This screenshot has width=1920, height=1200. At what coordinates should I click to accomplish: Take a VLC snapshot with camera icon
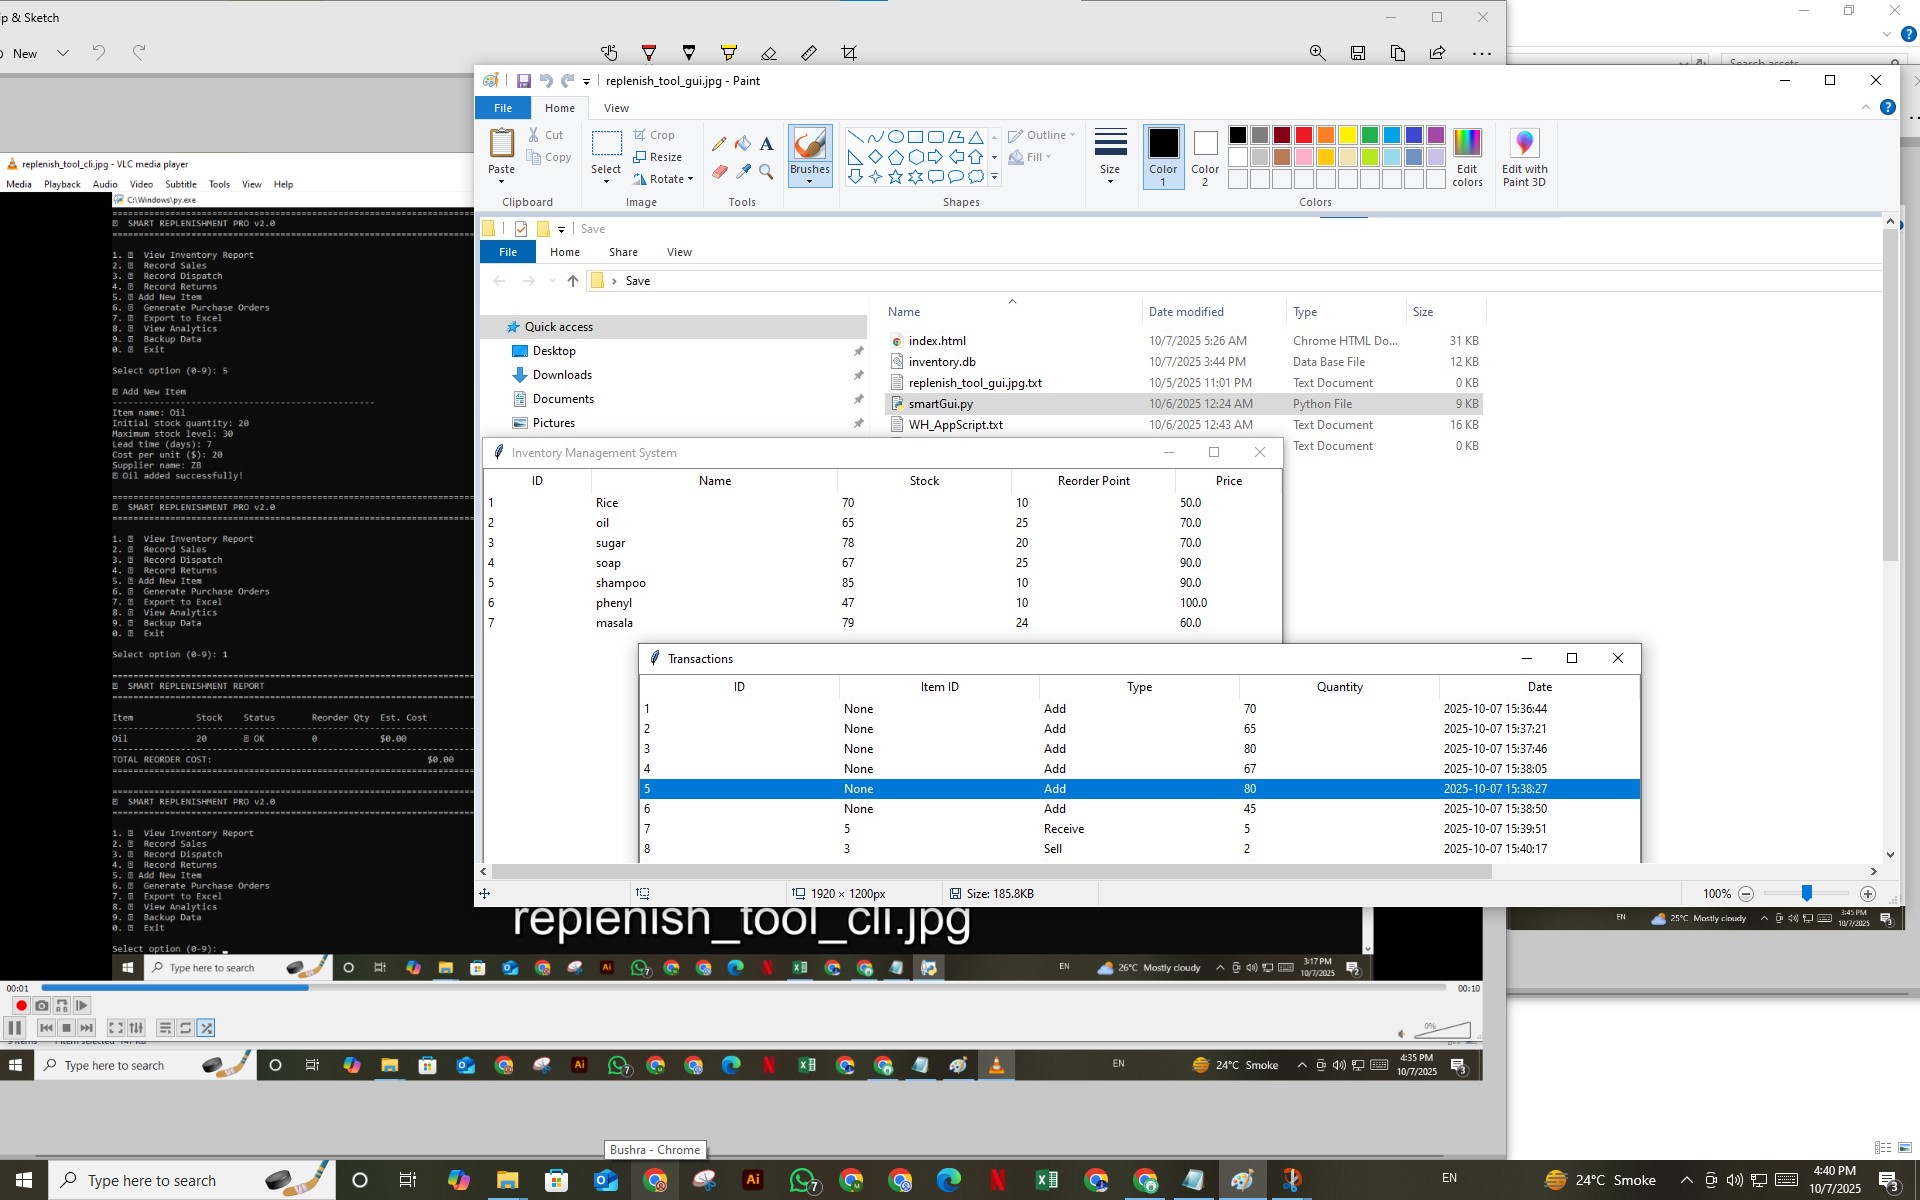[42, 1006]
